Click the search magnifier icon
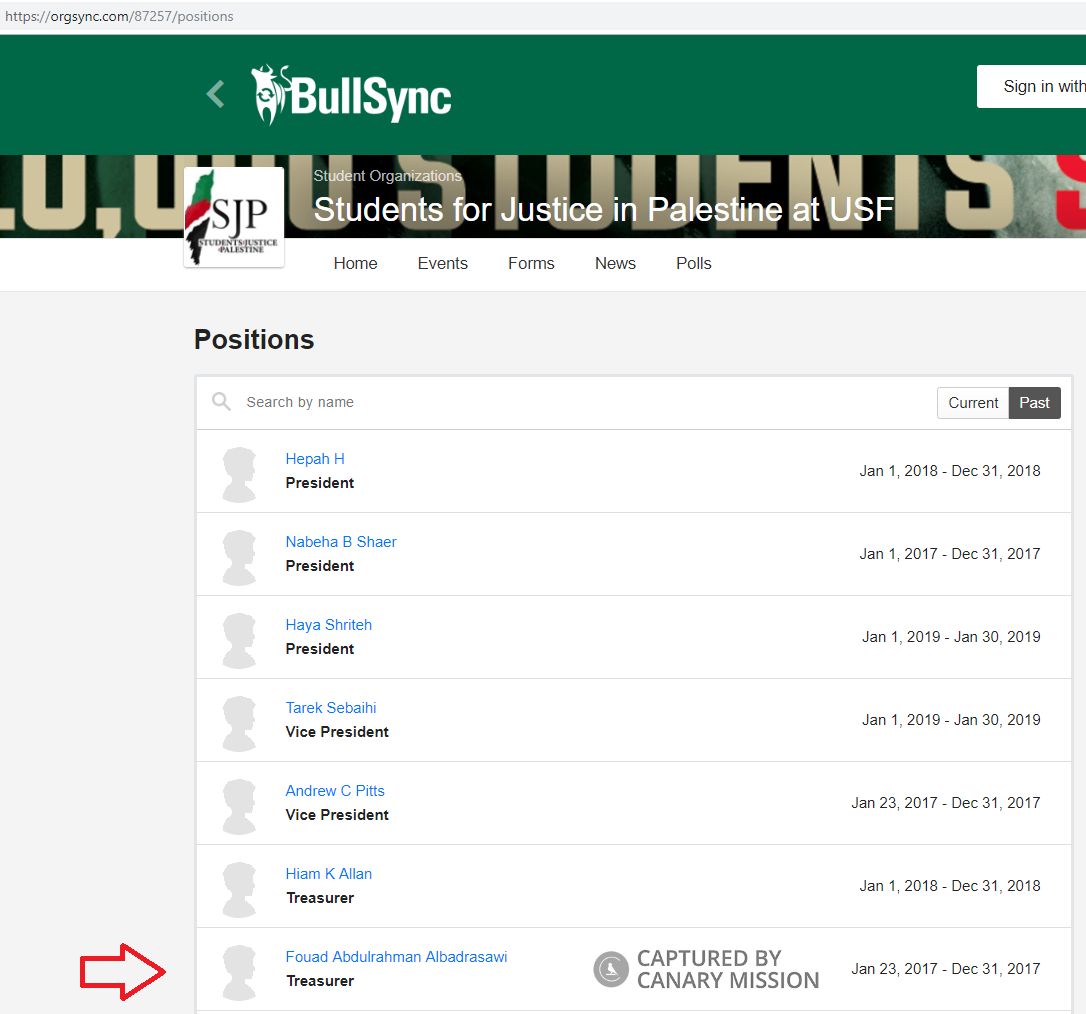Image resolution: width=1086 pixels, height=1014 pixels. pyautogui.click(x=221, y=402)
